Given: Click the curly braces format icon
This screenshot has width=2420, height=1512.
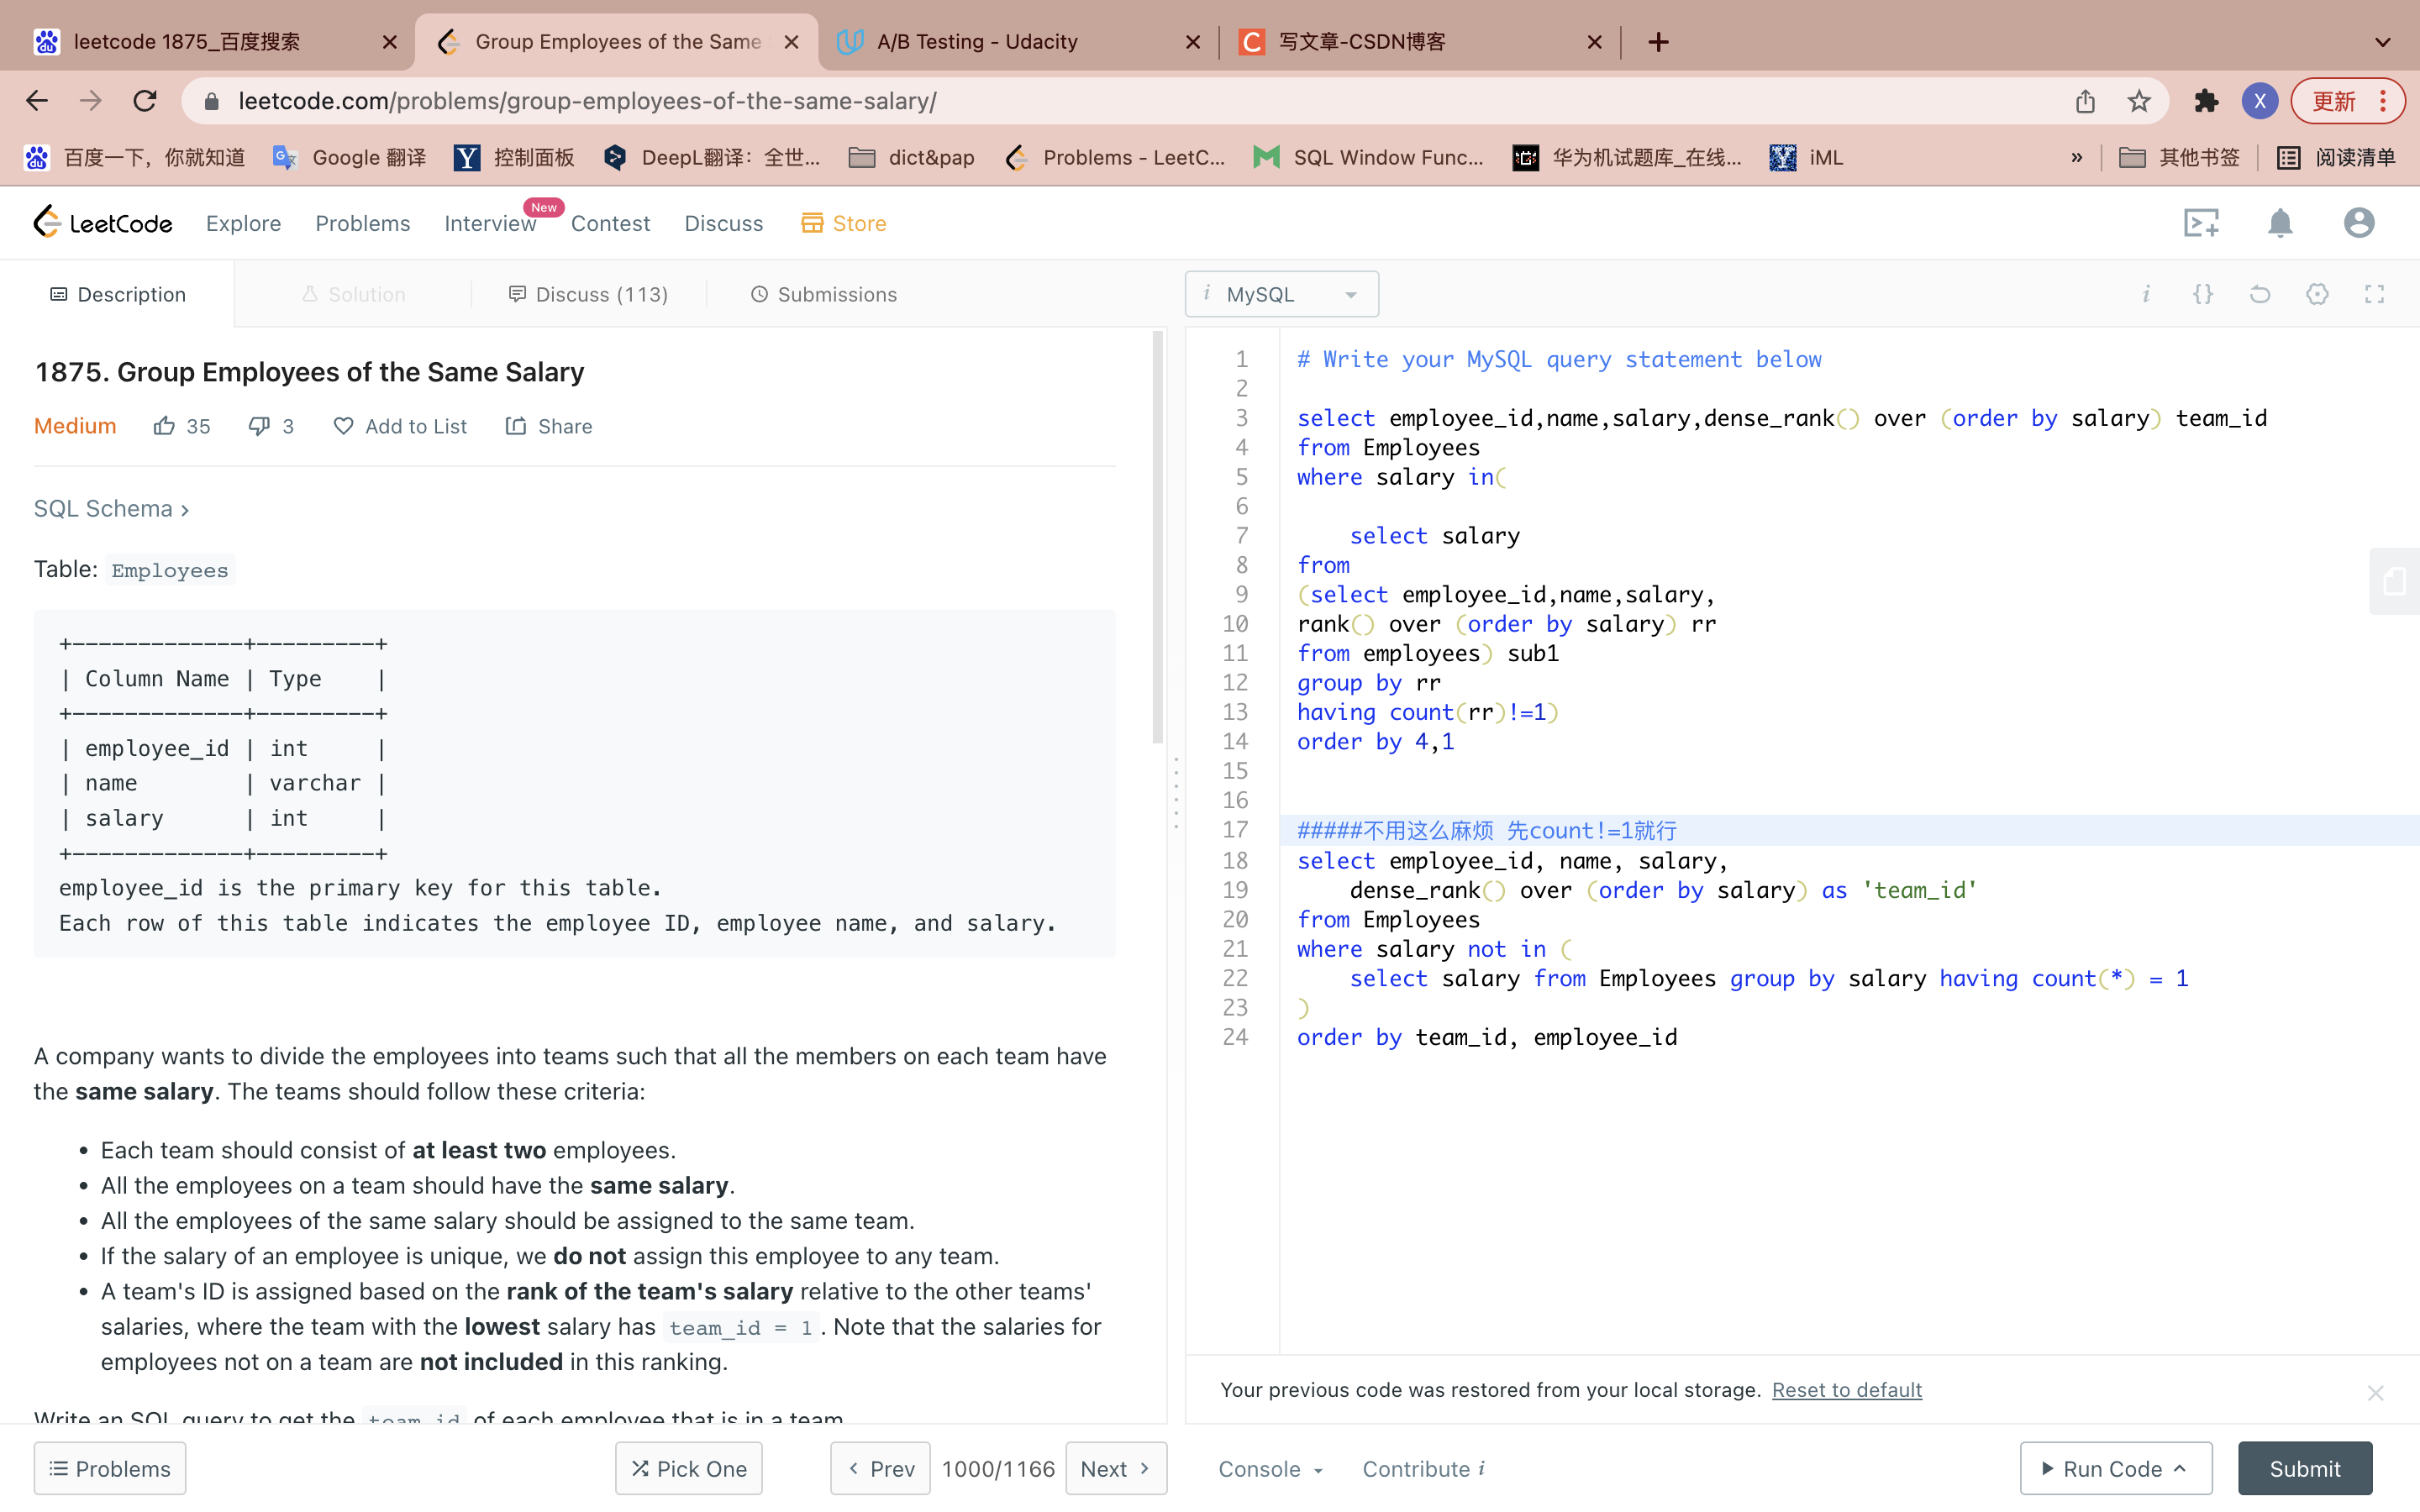Looking at the screenshot, I should click(x=2203, y=294).
